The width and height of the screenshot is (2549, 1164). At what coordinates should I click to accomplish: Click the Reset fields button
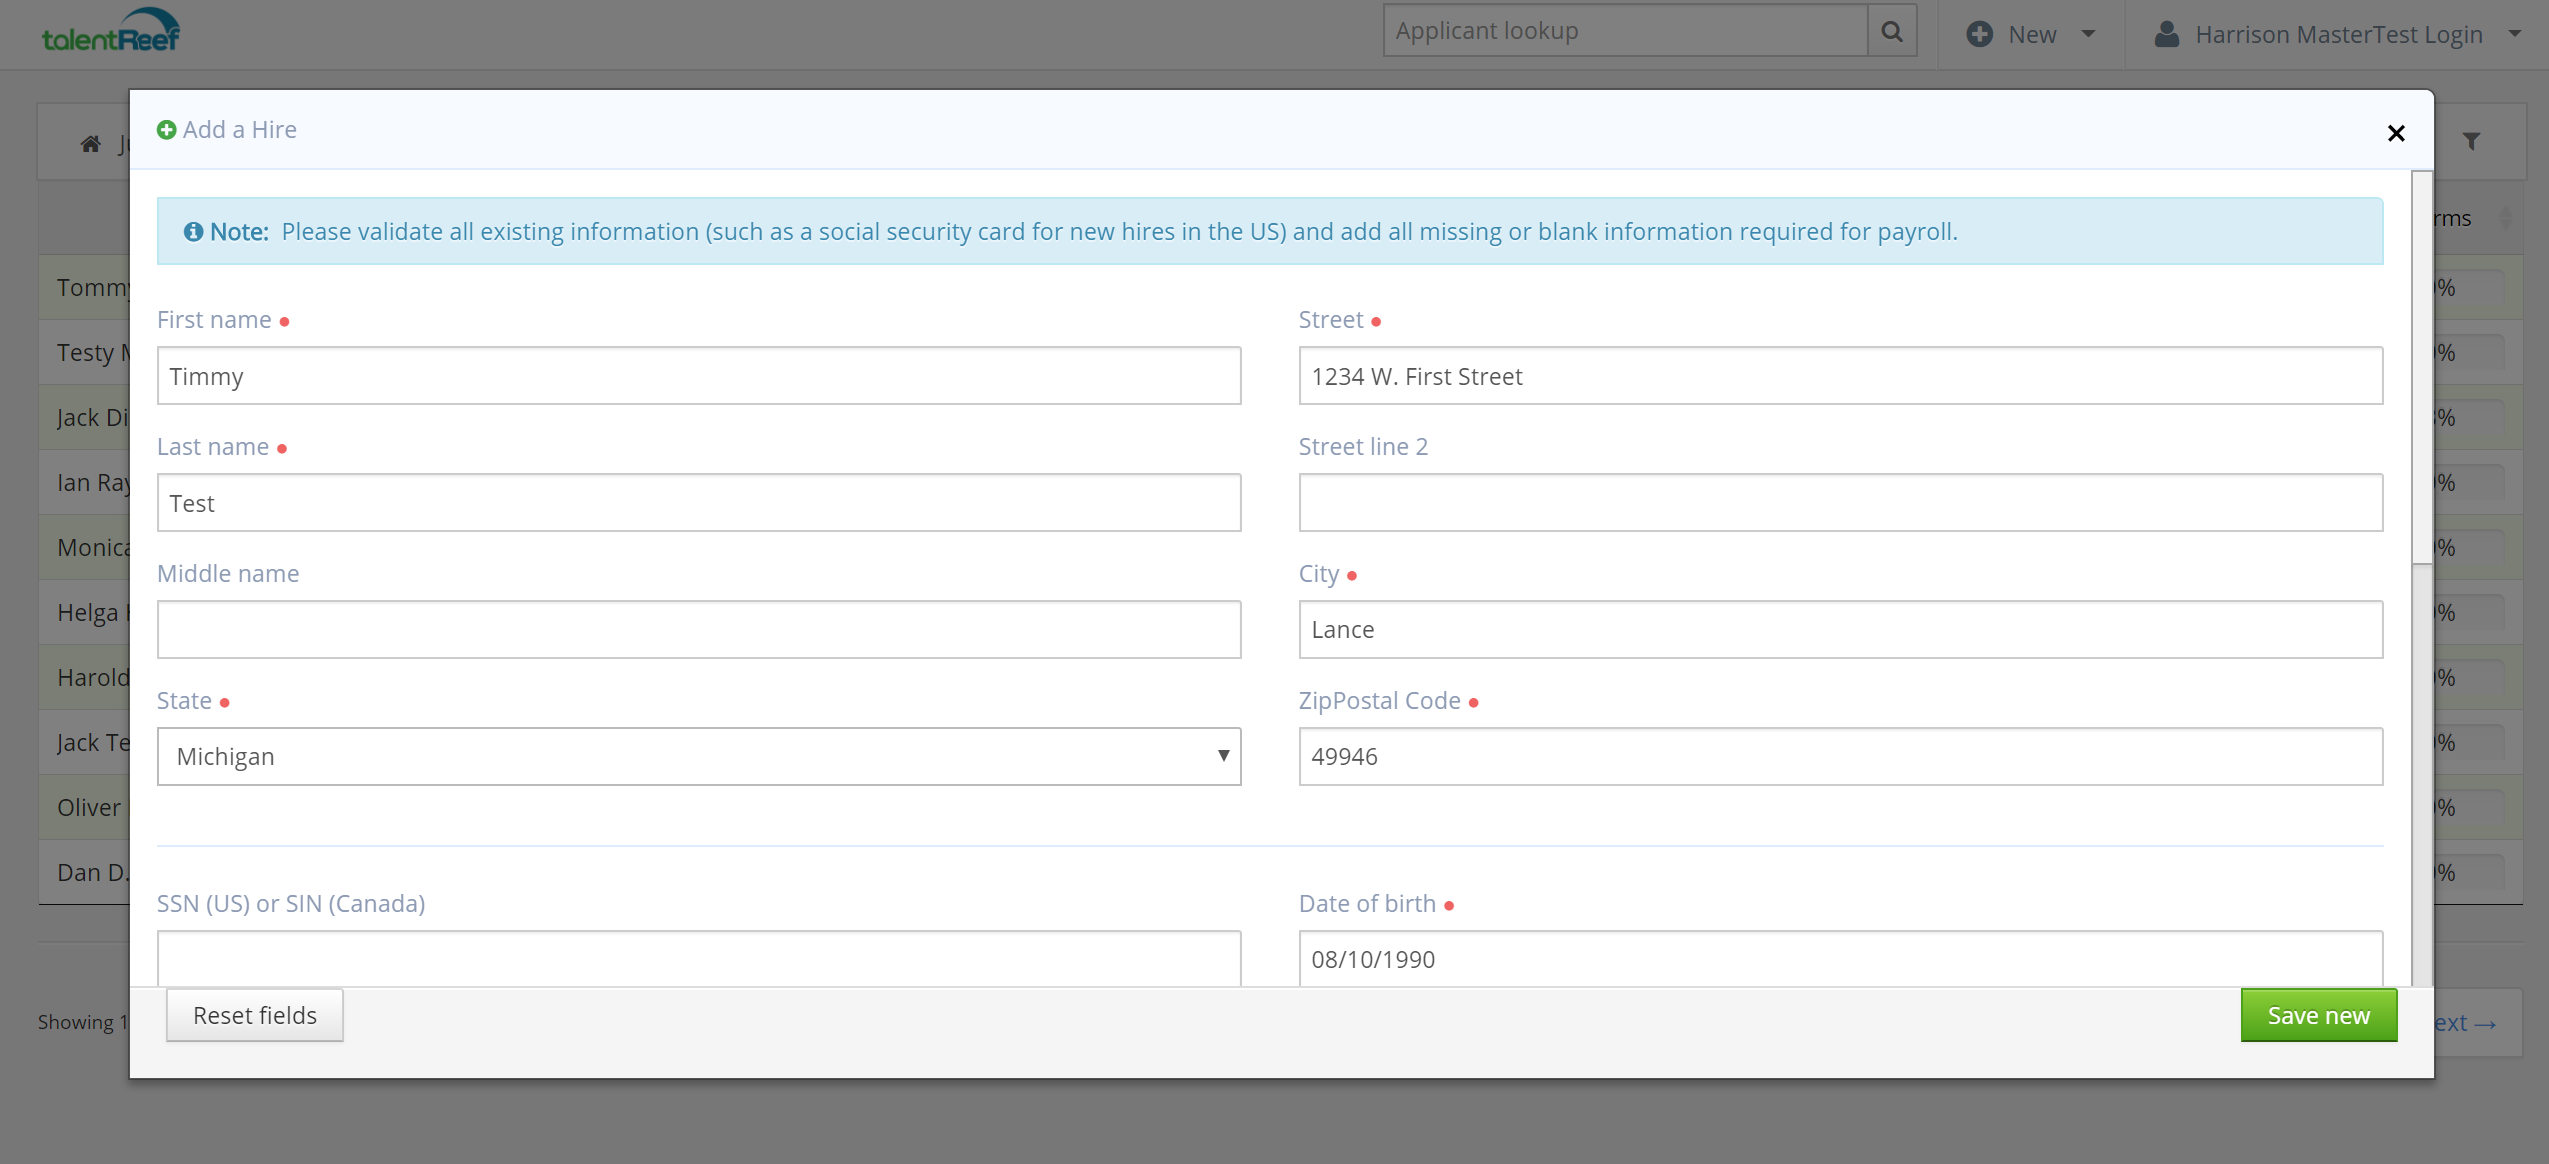254,1014
